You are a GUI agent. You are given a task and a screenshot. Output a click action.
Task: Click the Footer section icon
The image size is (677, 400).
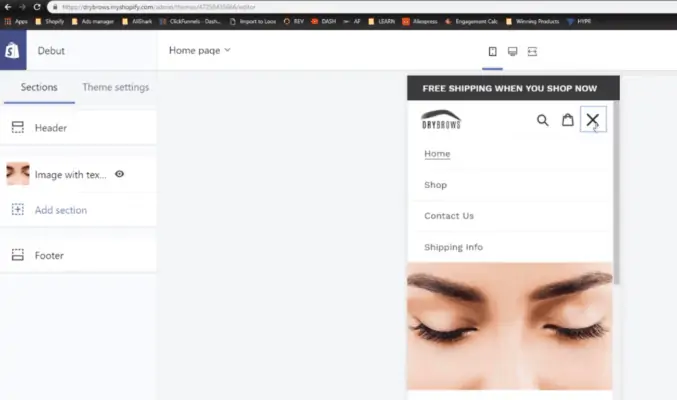(18, 255)
